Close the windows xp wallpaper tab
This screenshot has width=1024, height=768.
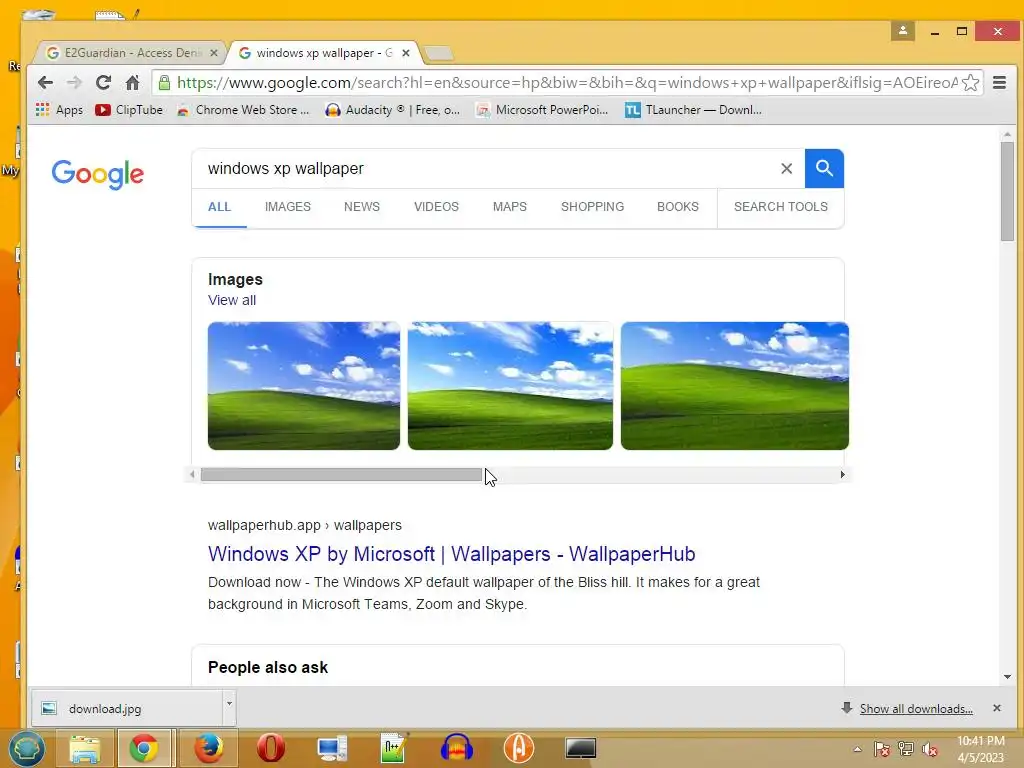(406, 53)
